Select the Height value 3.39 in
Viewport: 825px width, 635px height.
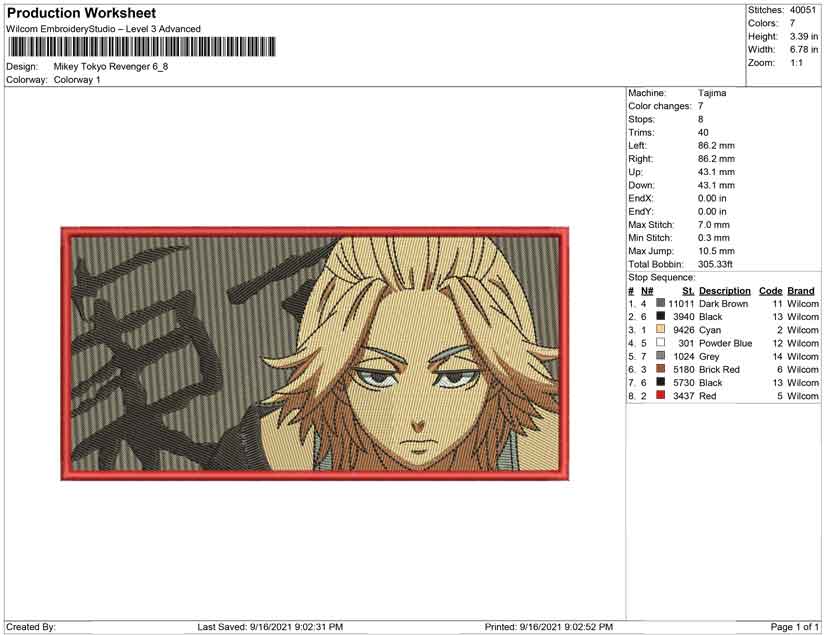click(x=803, y=36)
